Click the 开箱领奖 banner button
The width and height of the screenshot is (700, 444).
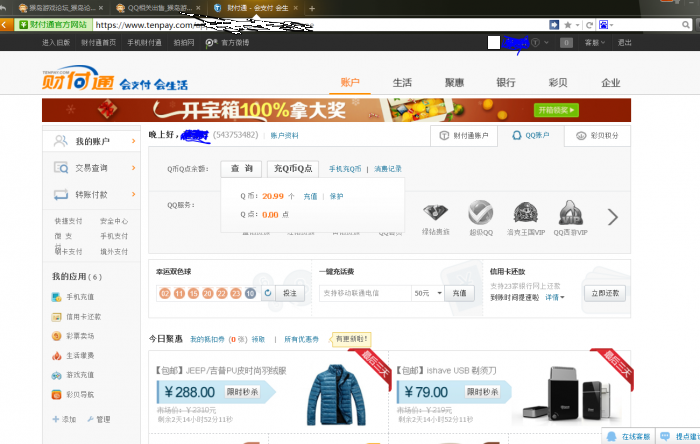556,110
